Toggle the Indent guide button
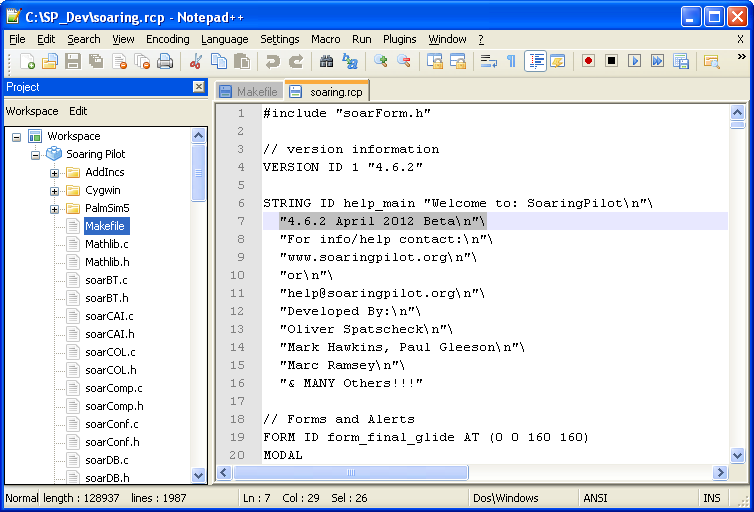The image size is (754, 512). pyautogui.click(x=535, y=61)
